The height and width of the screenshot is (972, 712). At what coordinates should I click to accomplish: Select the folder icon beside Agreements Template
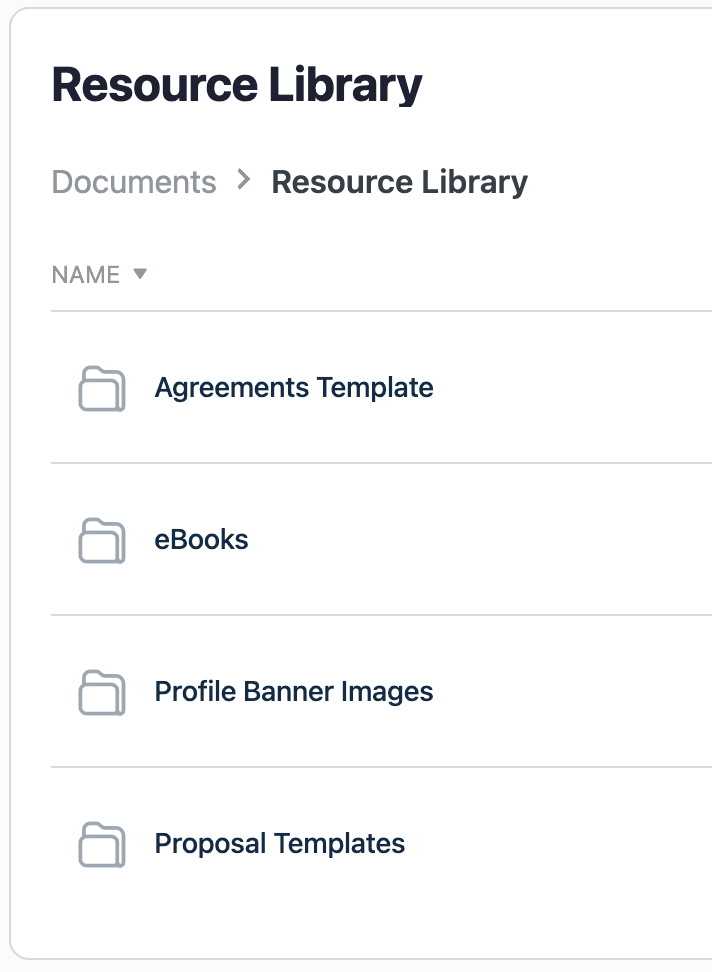click(x=100, y=389)
